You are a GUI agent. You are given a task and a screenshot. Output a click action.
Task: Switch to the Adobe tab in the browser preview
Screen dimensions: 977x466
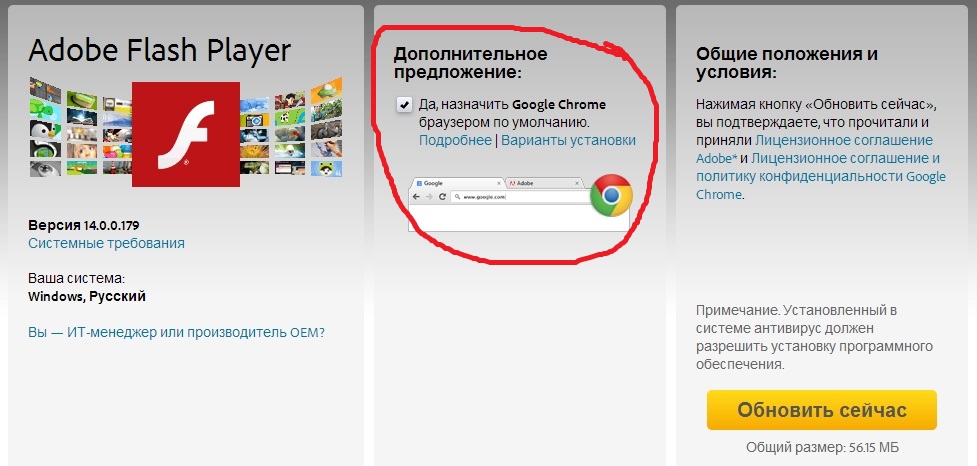tap(543, 184)
